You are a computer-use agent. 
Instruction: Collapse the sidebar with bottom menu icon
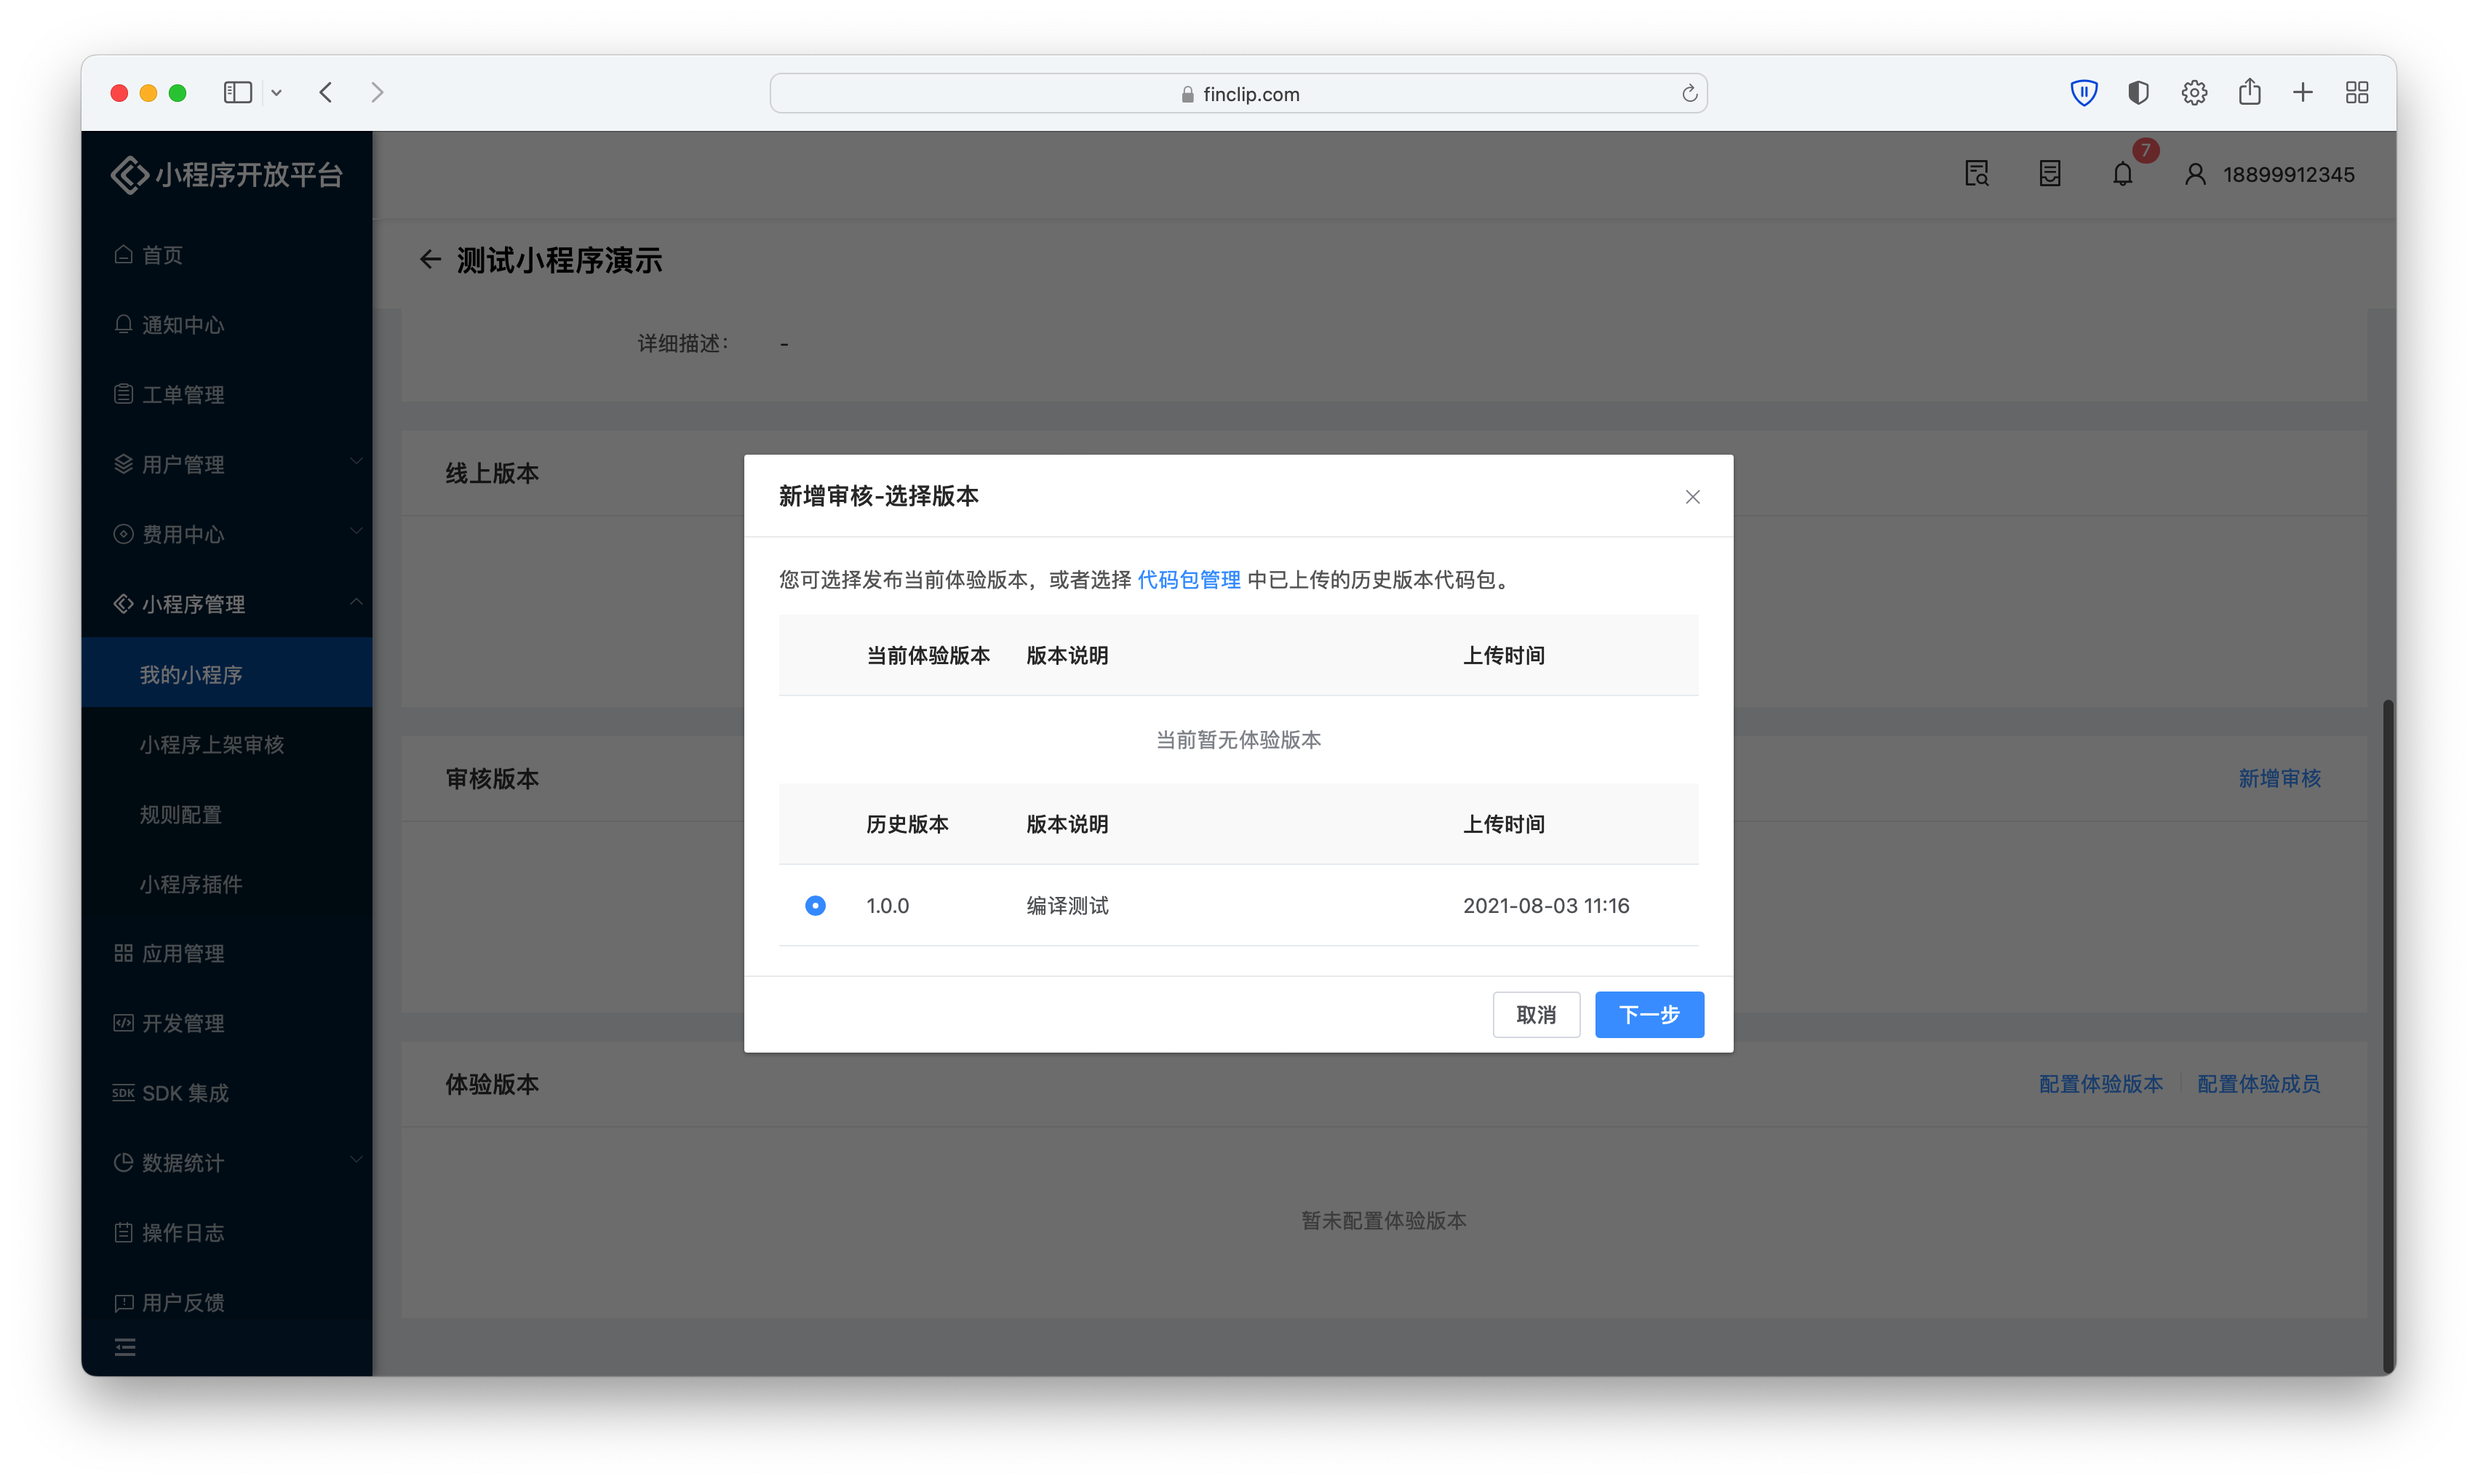point(125,1347)
